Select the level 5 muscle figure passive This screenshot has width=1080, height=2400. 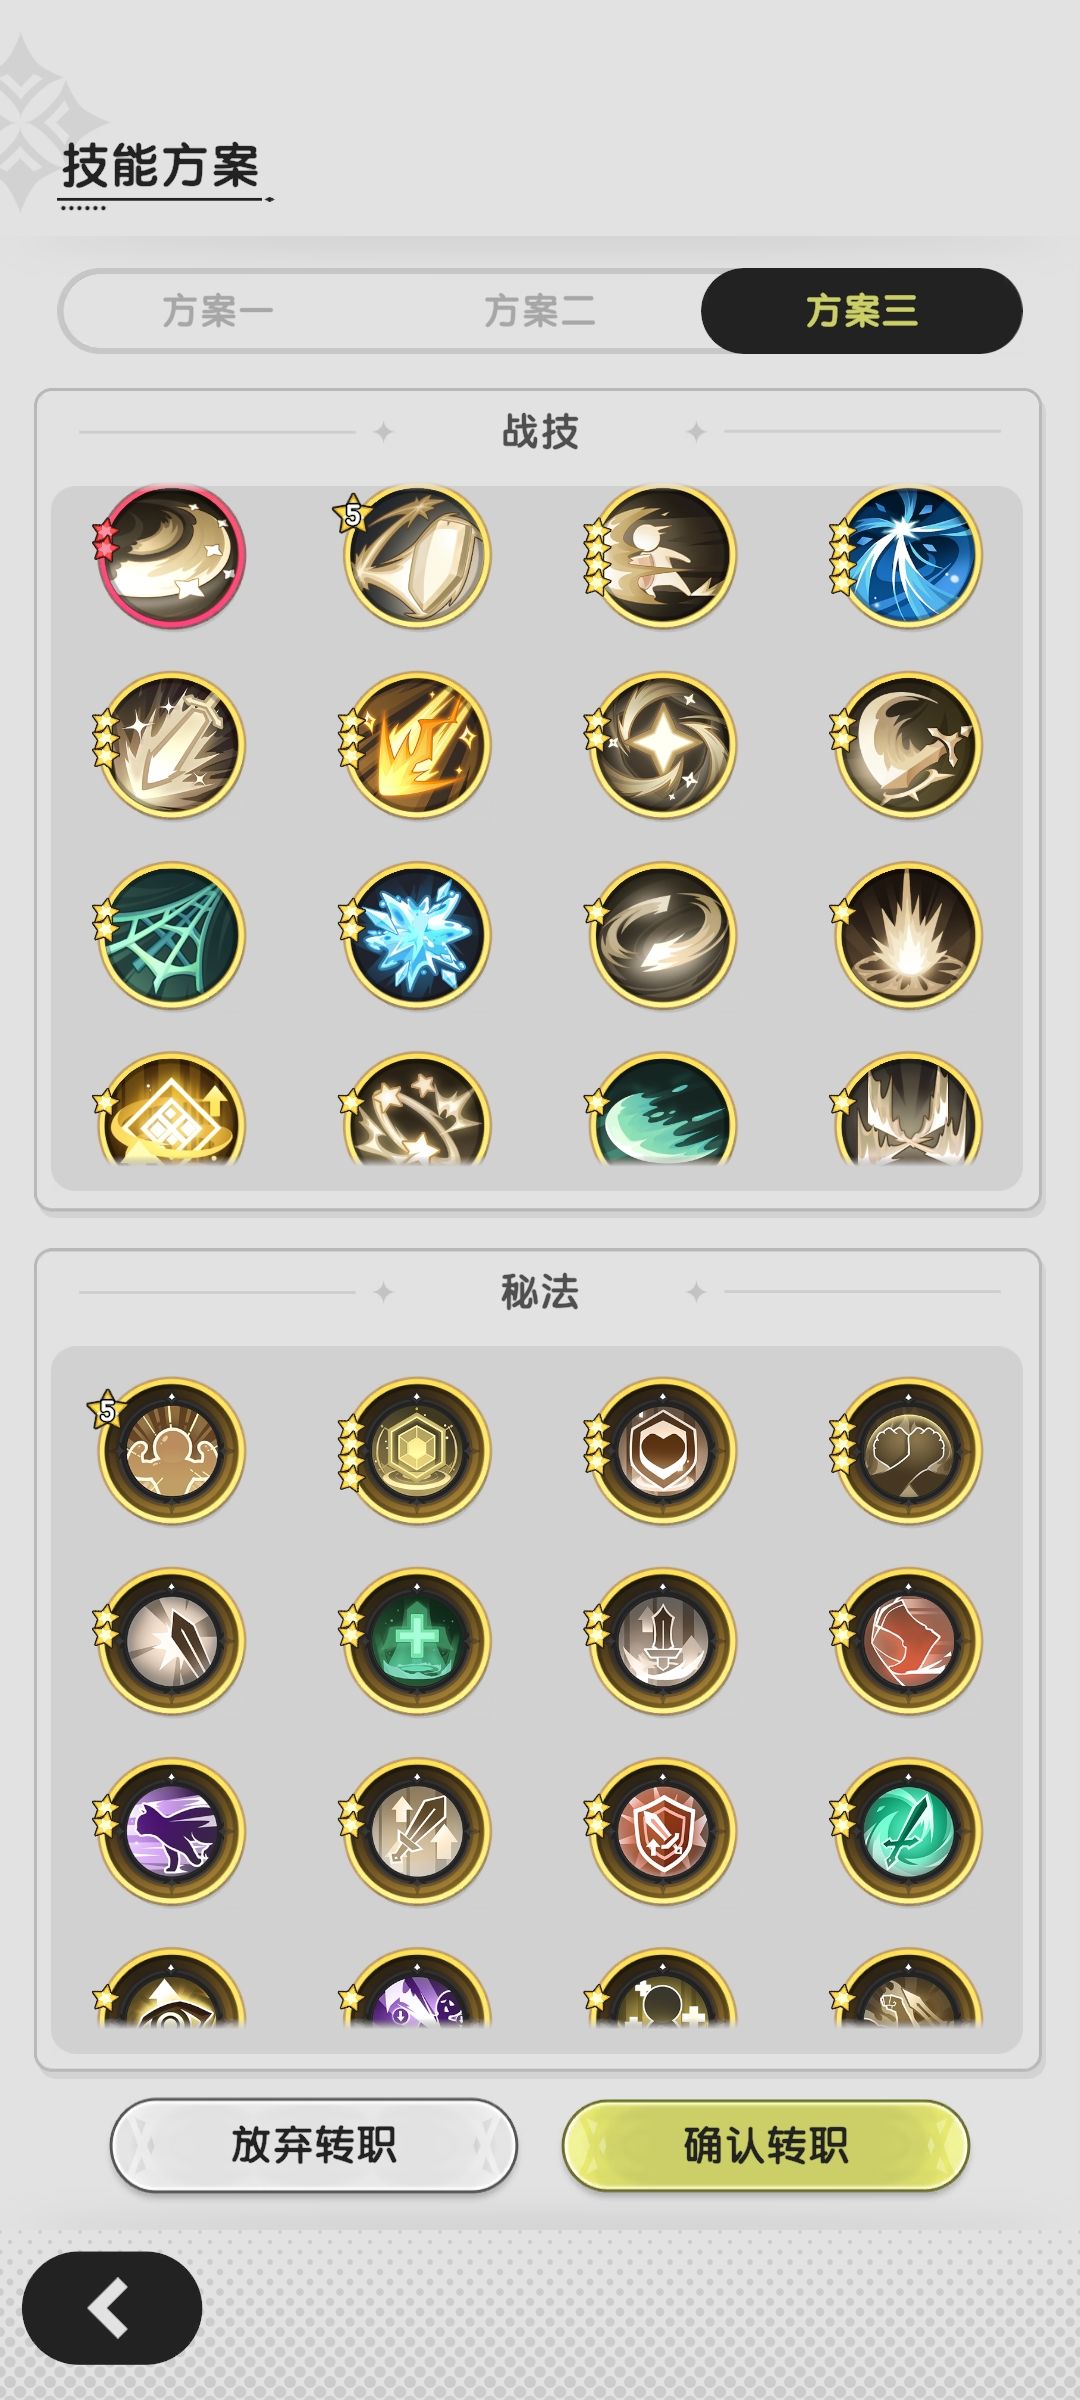[x=170, y=1451]
